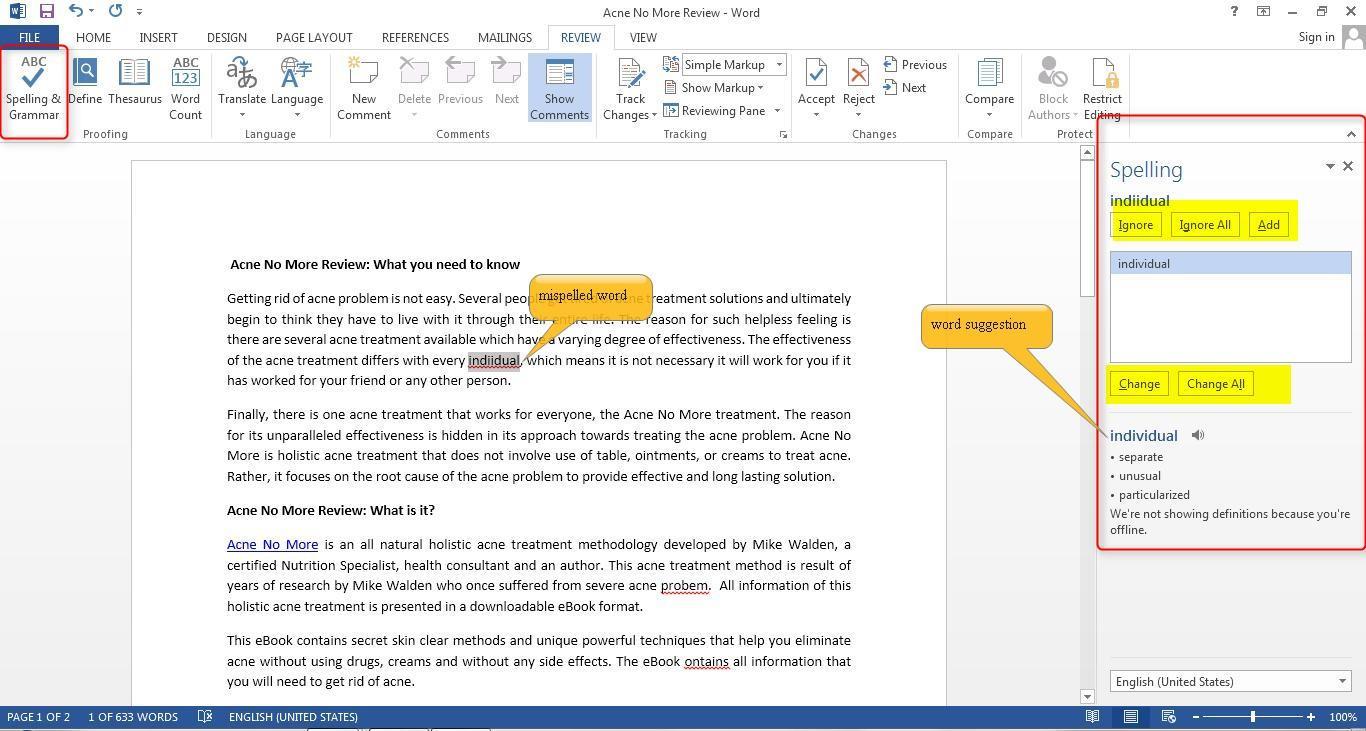This screenshot has width=1366, height=731.
Task: Click the Ignore All button
Action: pos(1204,224)
